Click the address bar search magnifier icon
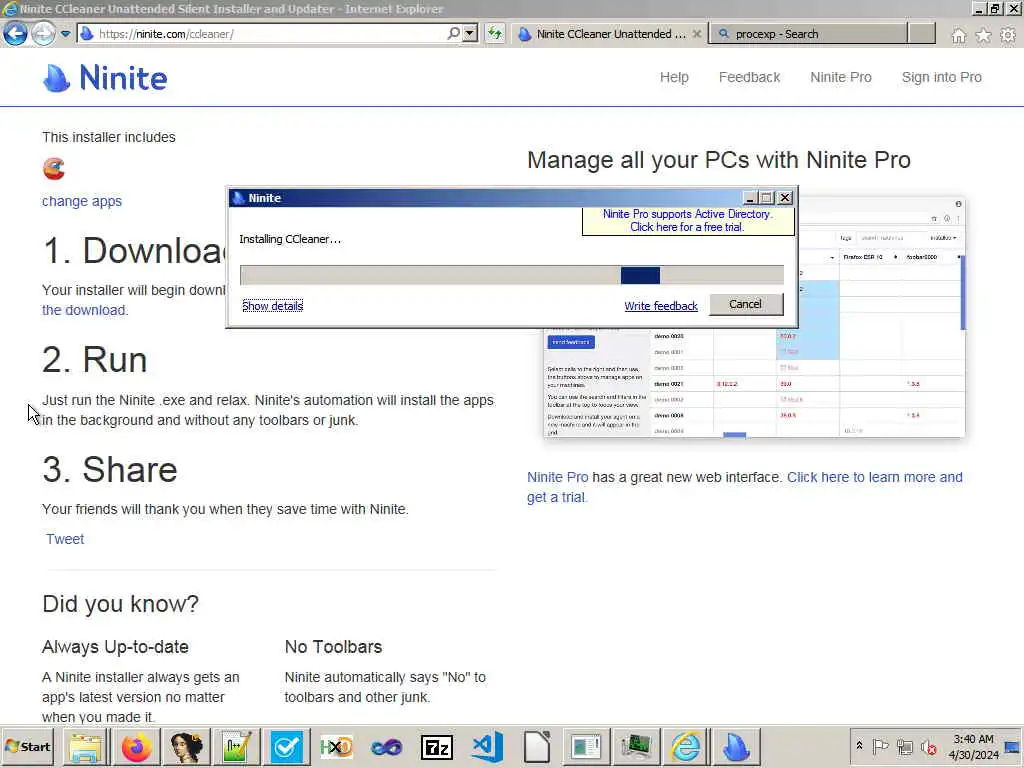This screenshot has width=1024, height=768. click(453, 33)
